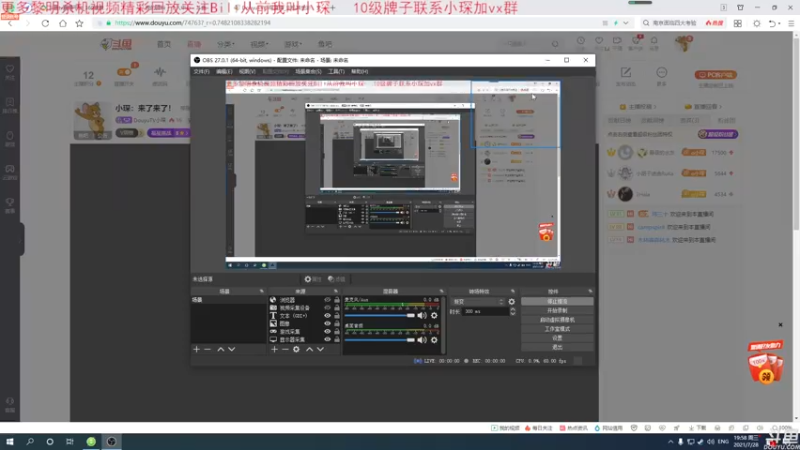Reload the page in the browser toolbar

click(x=45, y=23)
